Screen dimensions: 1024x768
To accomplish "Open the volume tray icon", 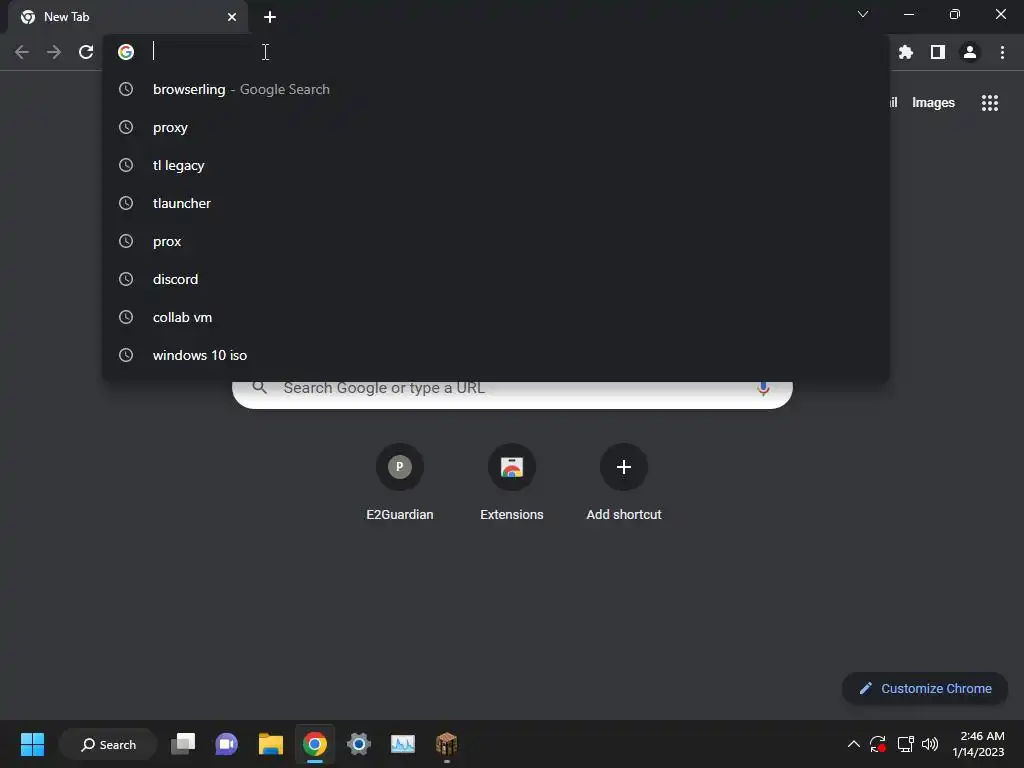I will [930, 744].
